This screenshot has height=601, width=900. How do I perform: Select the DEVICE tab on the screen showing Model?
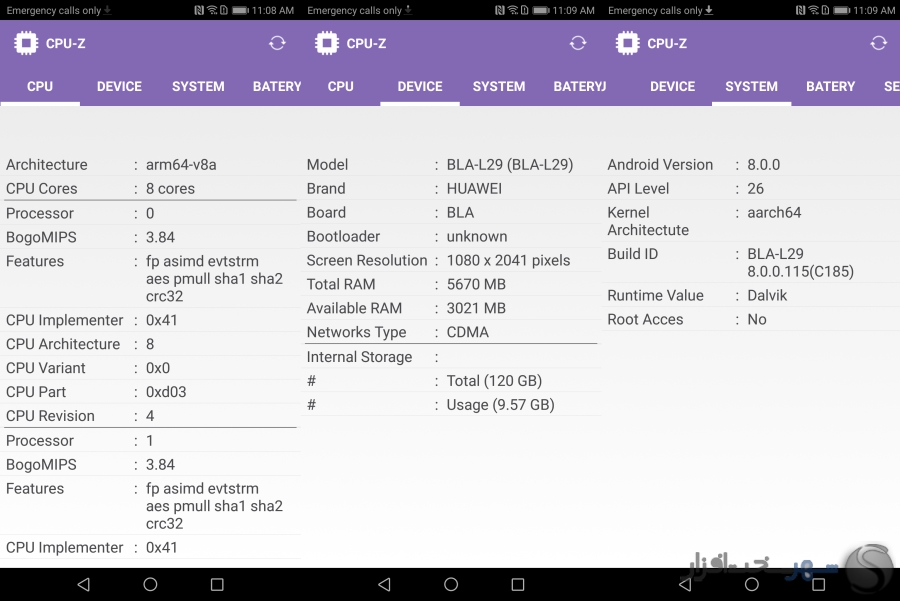tap(420, 87)
